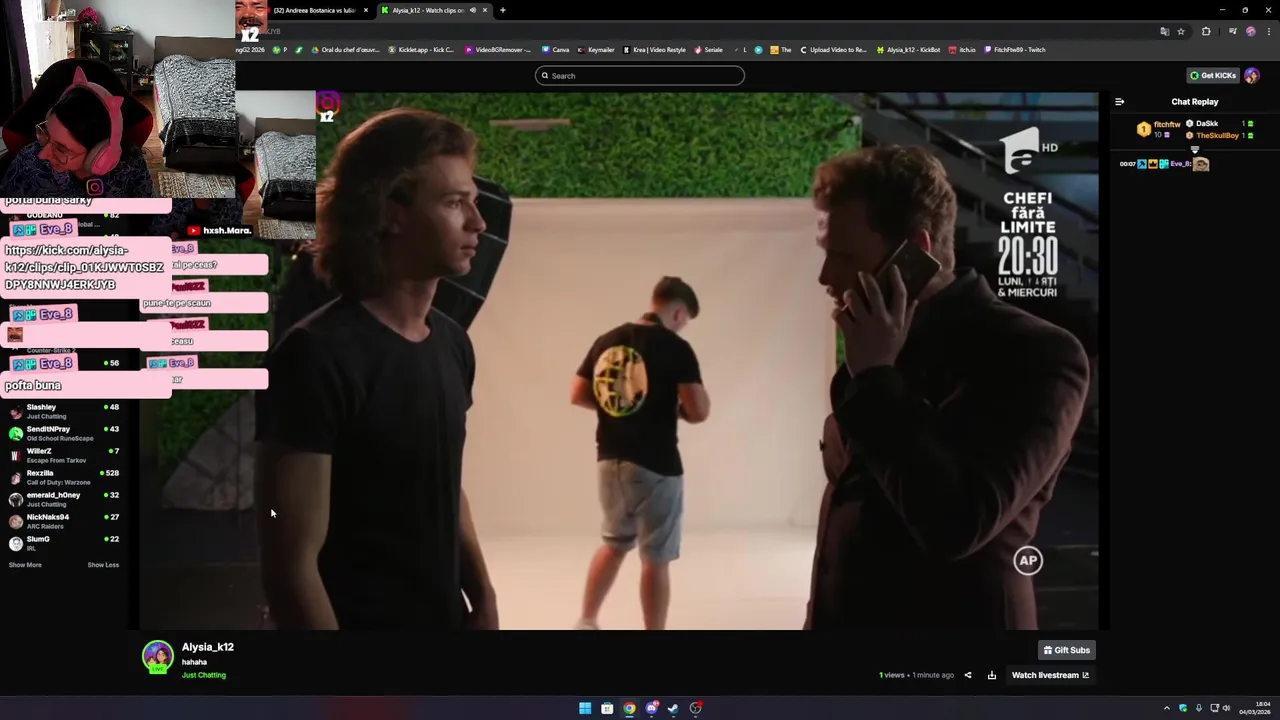Image resolution: width=1280 pixels, height=720 pixels.
Task: Open the user profile avatar menu
Action: click(1252, 76)
